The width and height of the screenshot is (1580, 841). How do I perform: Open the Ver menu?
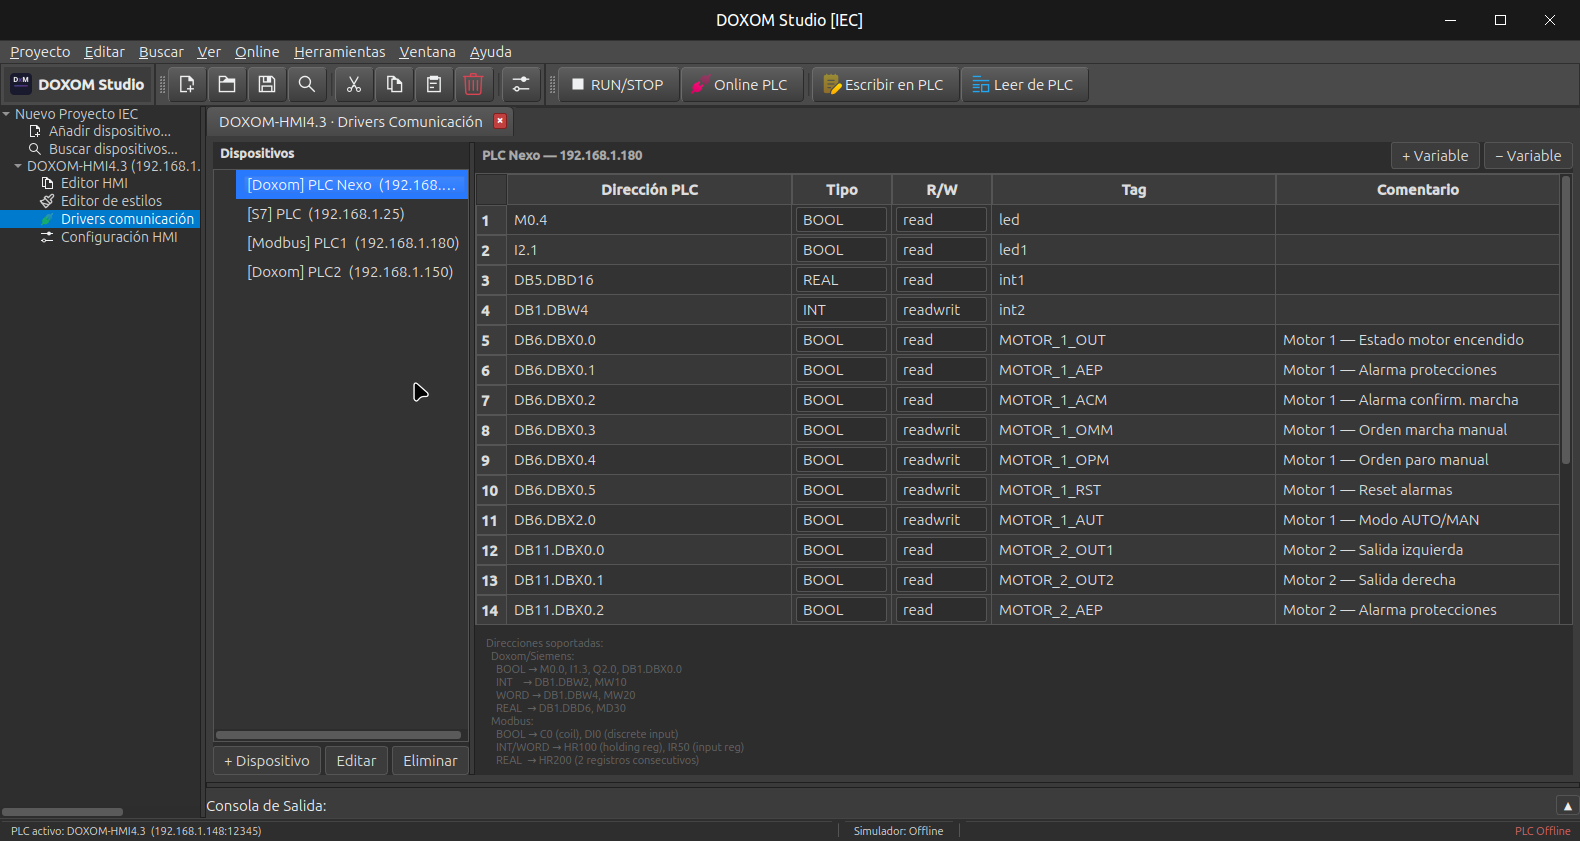click(x=209, y=52)
